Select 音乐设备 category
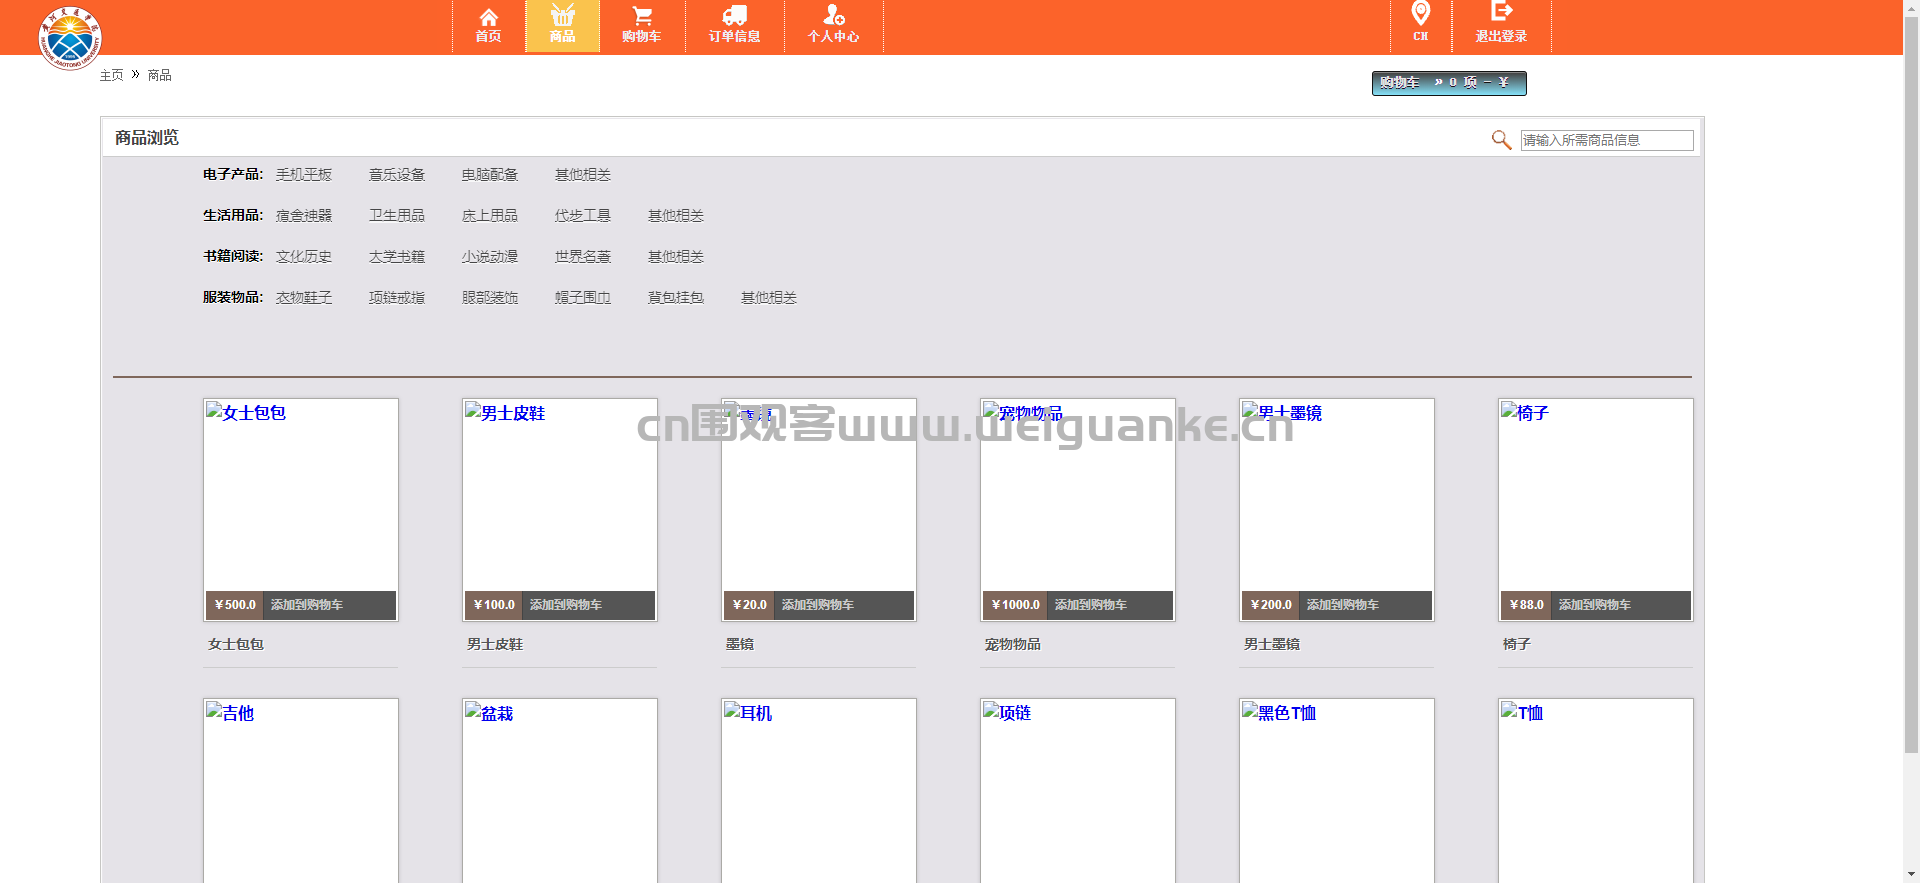 (x=397, y=174)
